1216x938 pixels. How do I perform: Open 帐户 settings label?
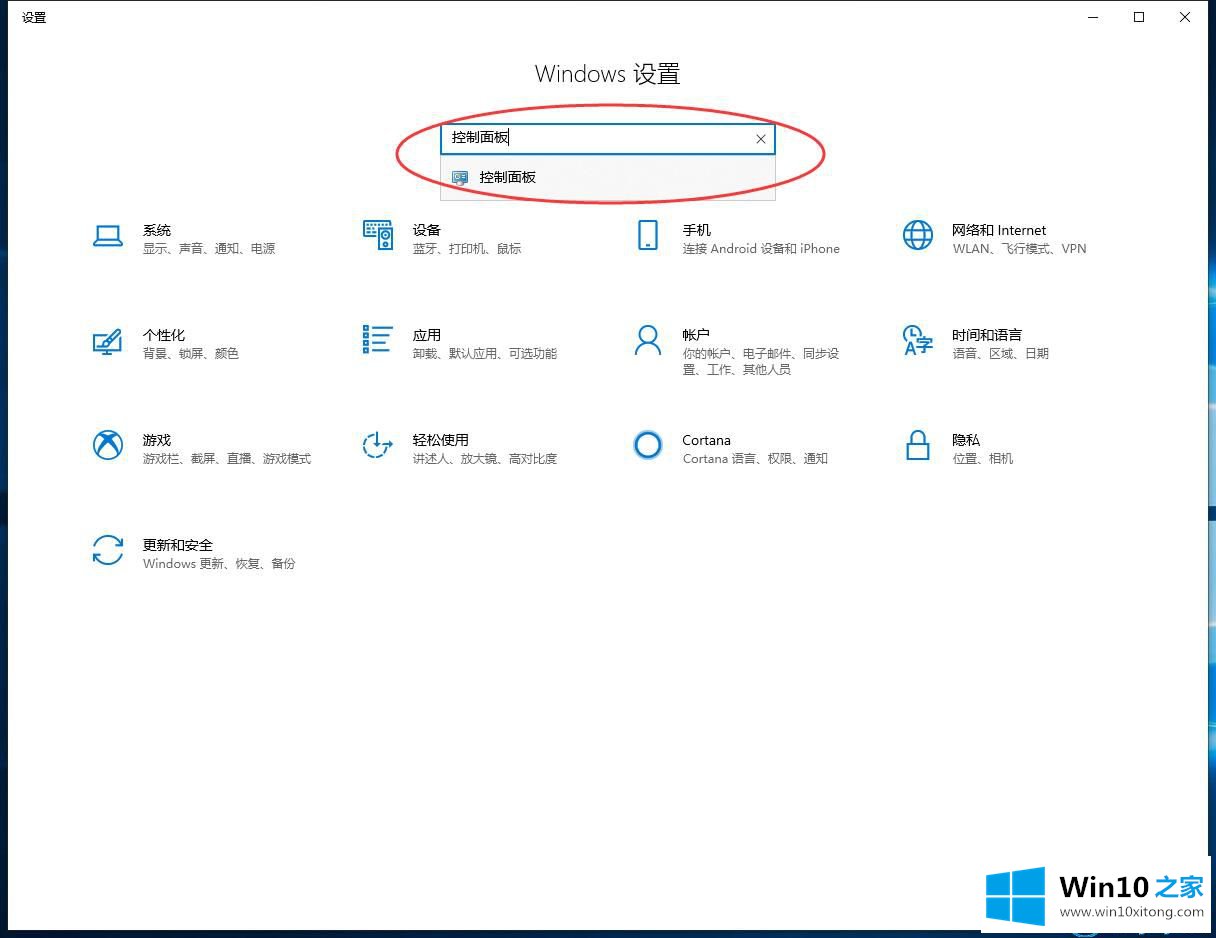[x=696, y=335]
